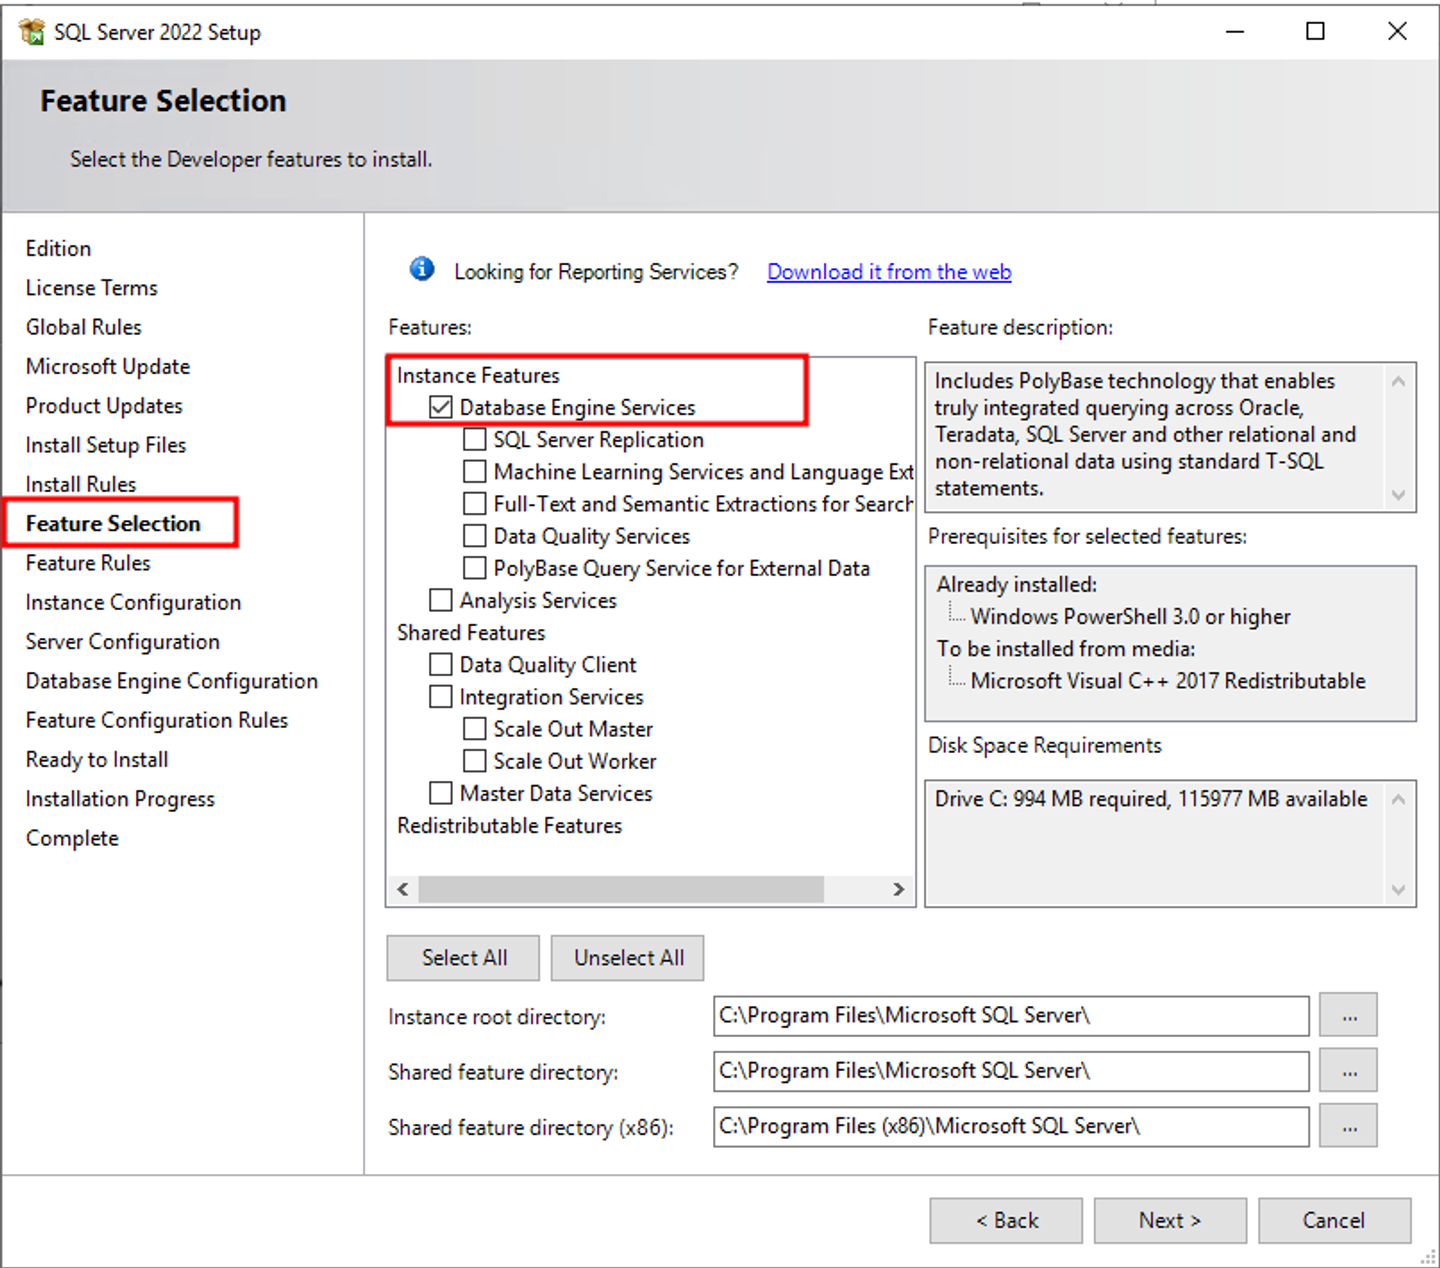Browse for Instance root directory

pyautogui.click(x=1349, y=1015)
